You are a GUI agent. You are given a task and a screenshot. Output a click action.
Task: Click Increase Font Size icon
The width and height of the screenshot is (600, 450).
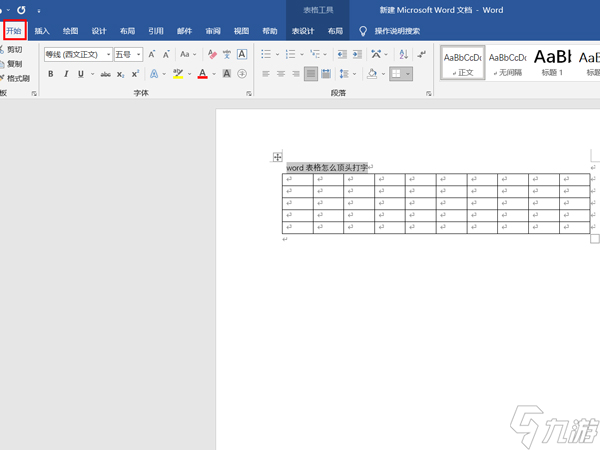[x=152, y=54]
